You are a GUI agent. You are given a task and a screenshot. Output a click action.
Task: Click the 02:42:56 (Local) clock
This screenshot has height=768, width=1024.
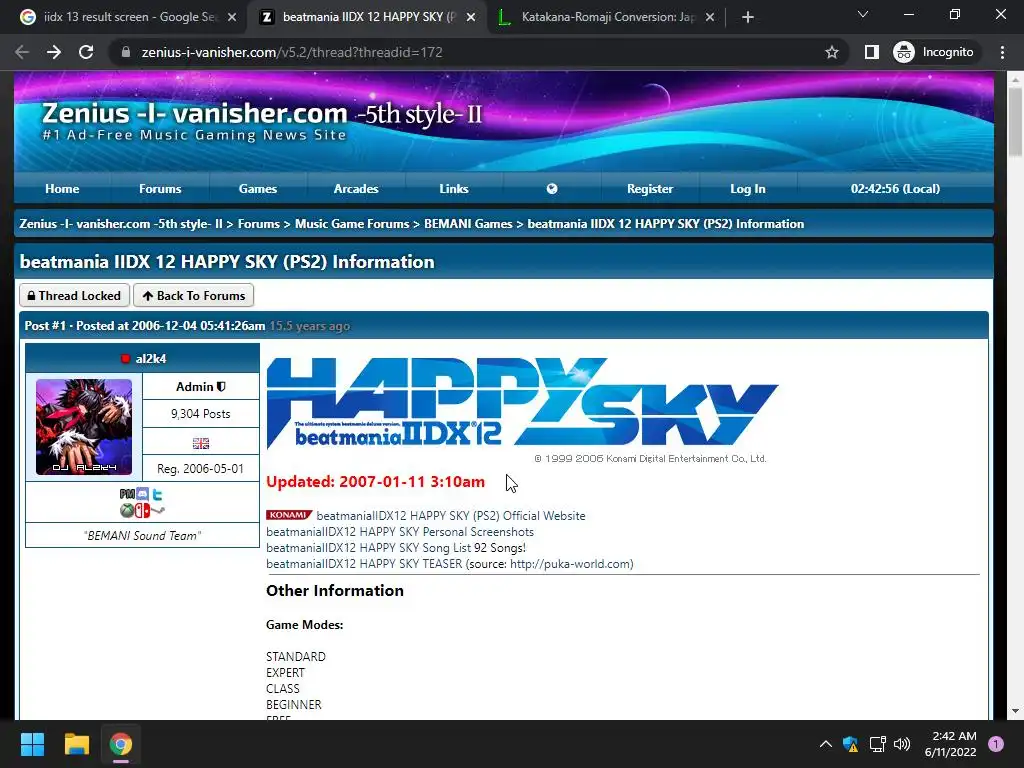click(x=895, y=189)
